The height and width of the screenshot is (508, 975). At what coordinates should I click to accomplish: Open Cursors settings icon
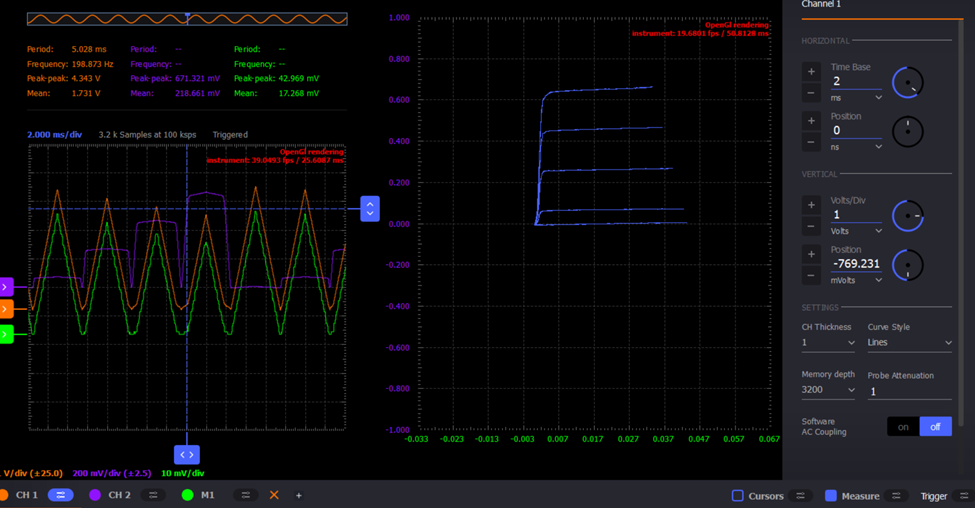click(800, 496)
